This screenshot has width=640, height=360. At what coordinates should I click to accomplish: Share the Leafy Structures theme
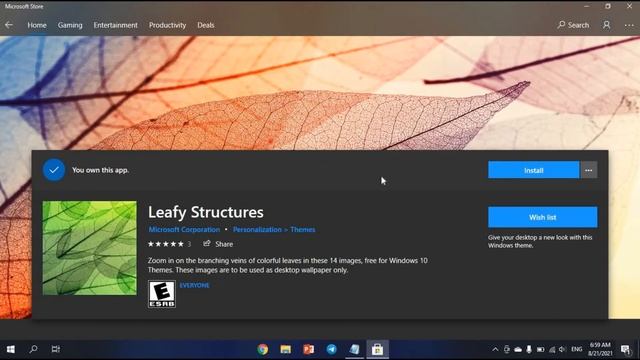[x=218, y=244]
